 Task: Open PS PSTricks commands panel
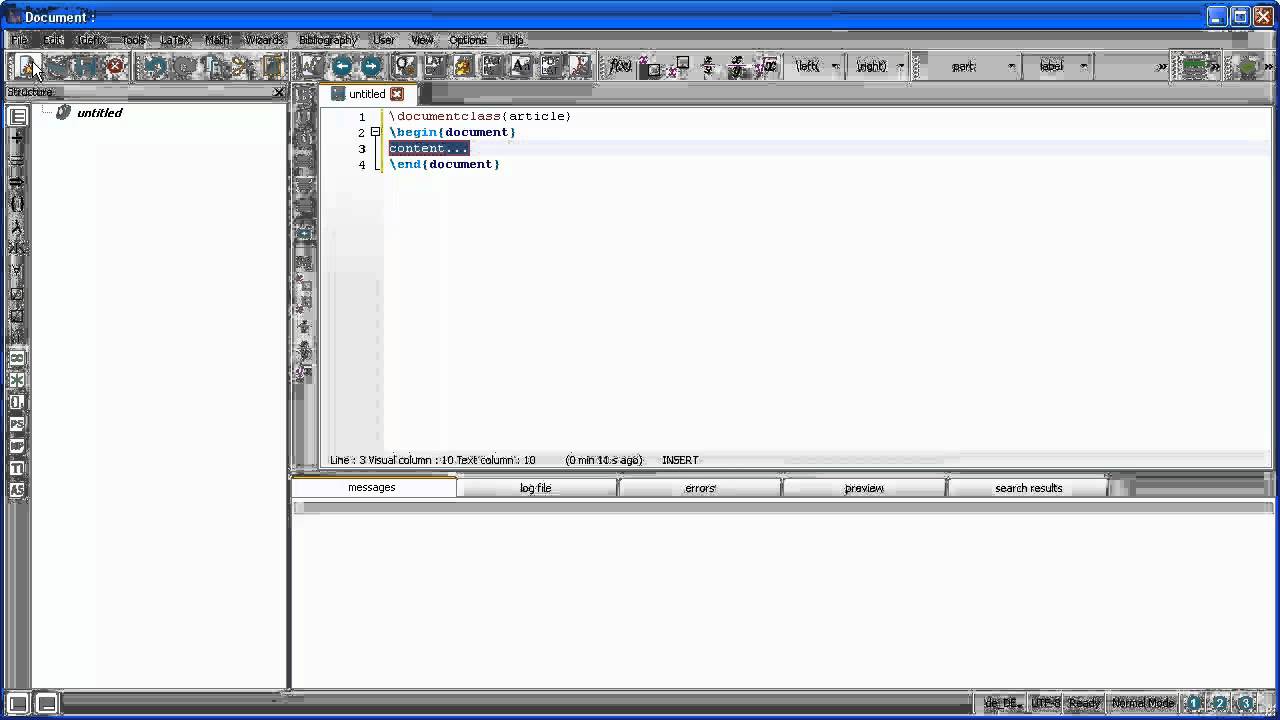[x=17, y=424]
